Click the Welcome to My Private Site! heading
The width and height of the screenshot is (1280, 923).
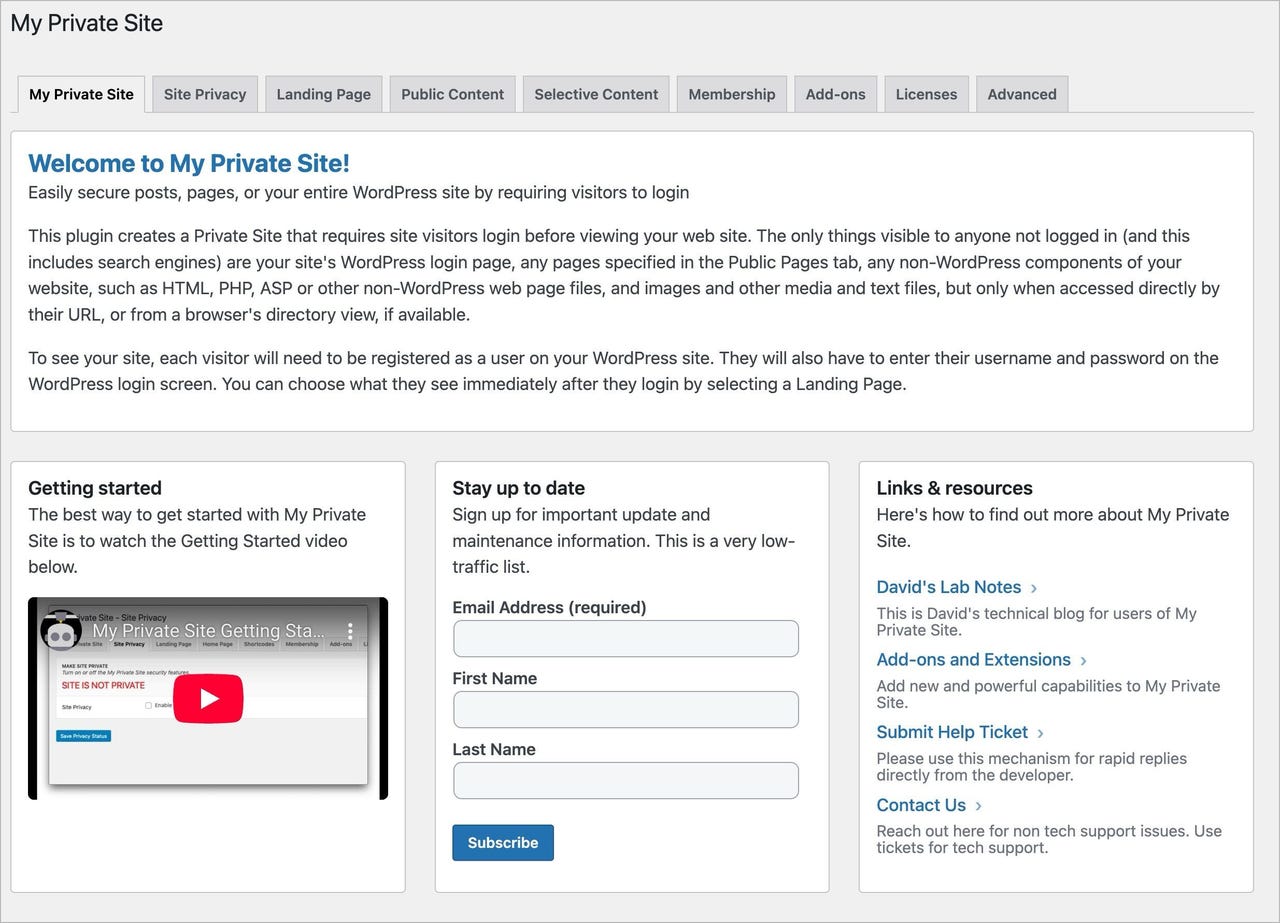[189, 163]
